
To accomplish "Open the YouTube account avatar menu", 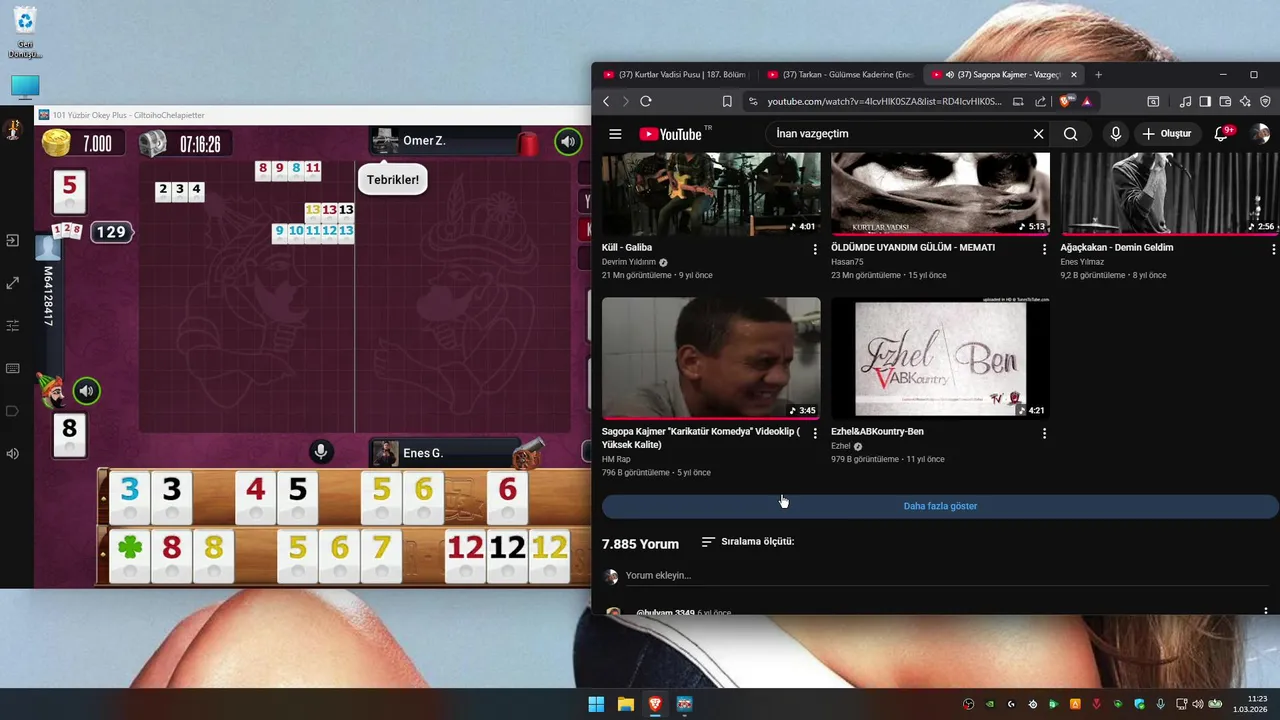I will [1259, 134].
